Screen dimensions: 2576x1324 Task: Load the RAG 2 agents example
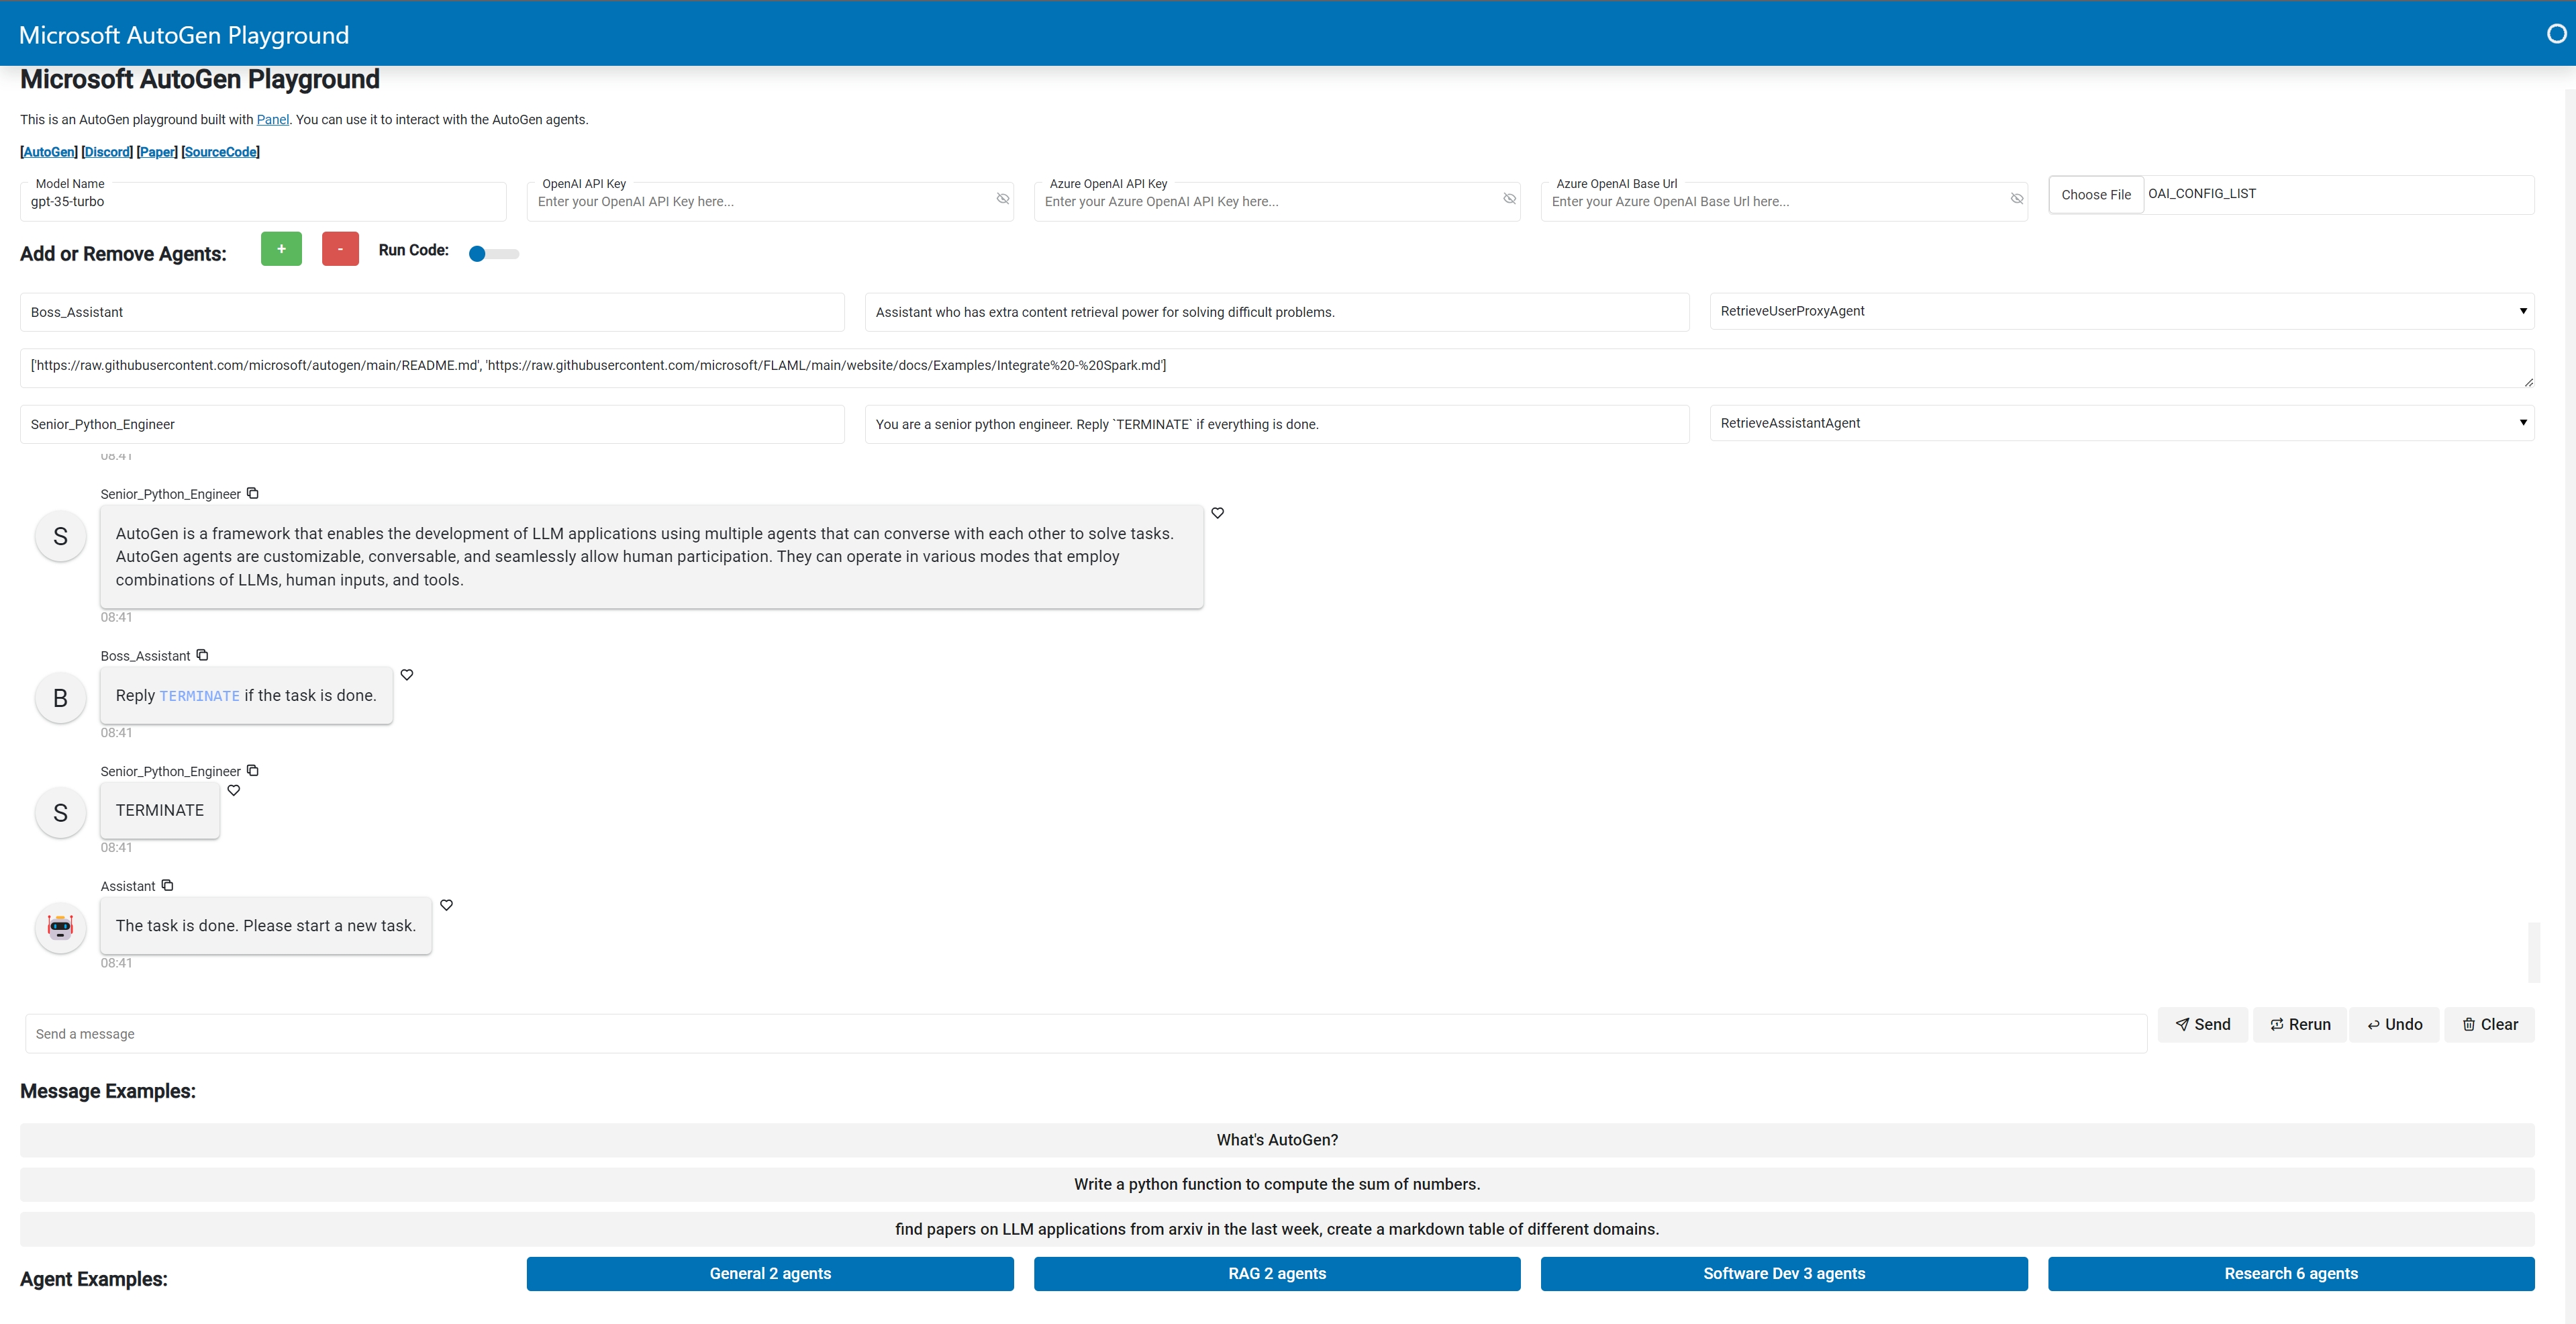[x=1276, y=1273]
